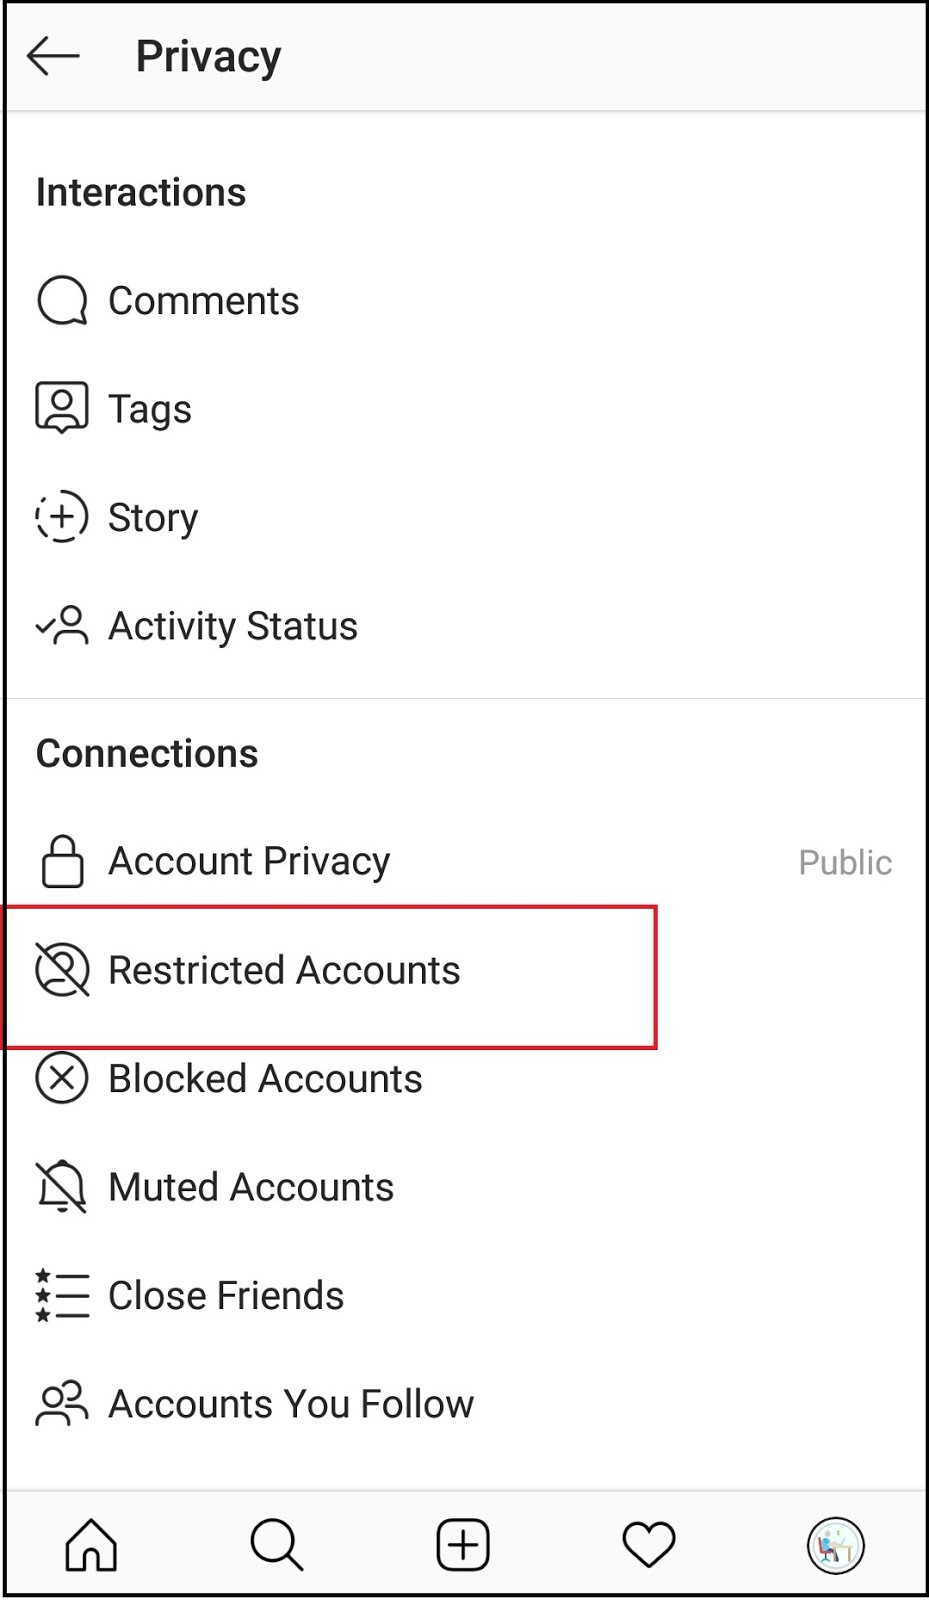This screenshot has width=929, height=1600.
Task: Select the Interactions section header
Action: point(141,192)
